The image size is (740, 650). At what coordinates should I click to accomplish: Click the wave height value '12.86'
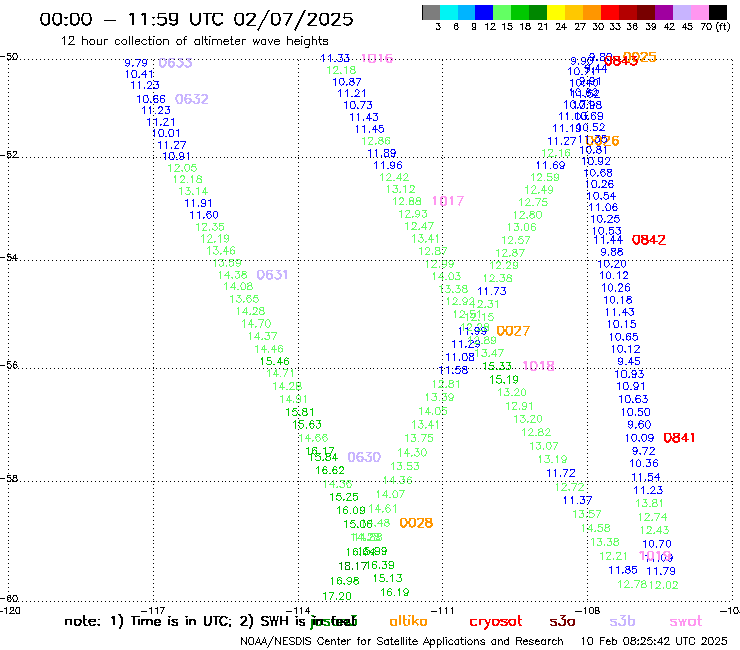376,141
